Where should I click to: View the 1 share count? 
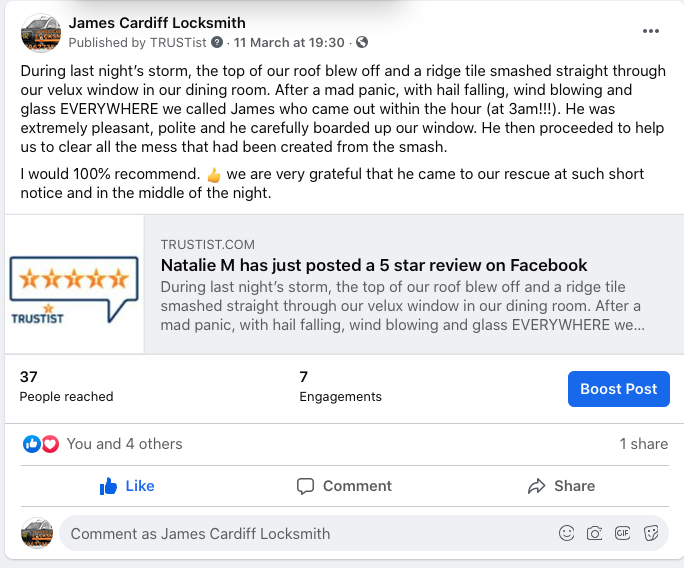pos(643,444)
